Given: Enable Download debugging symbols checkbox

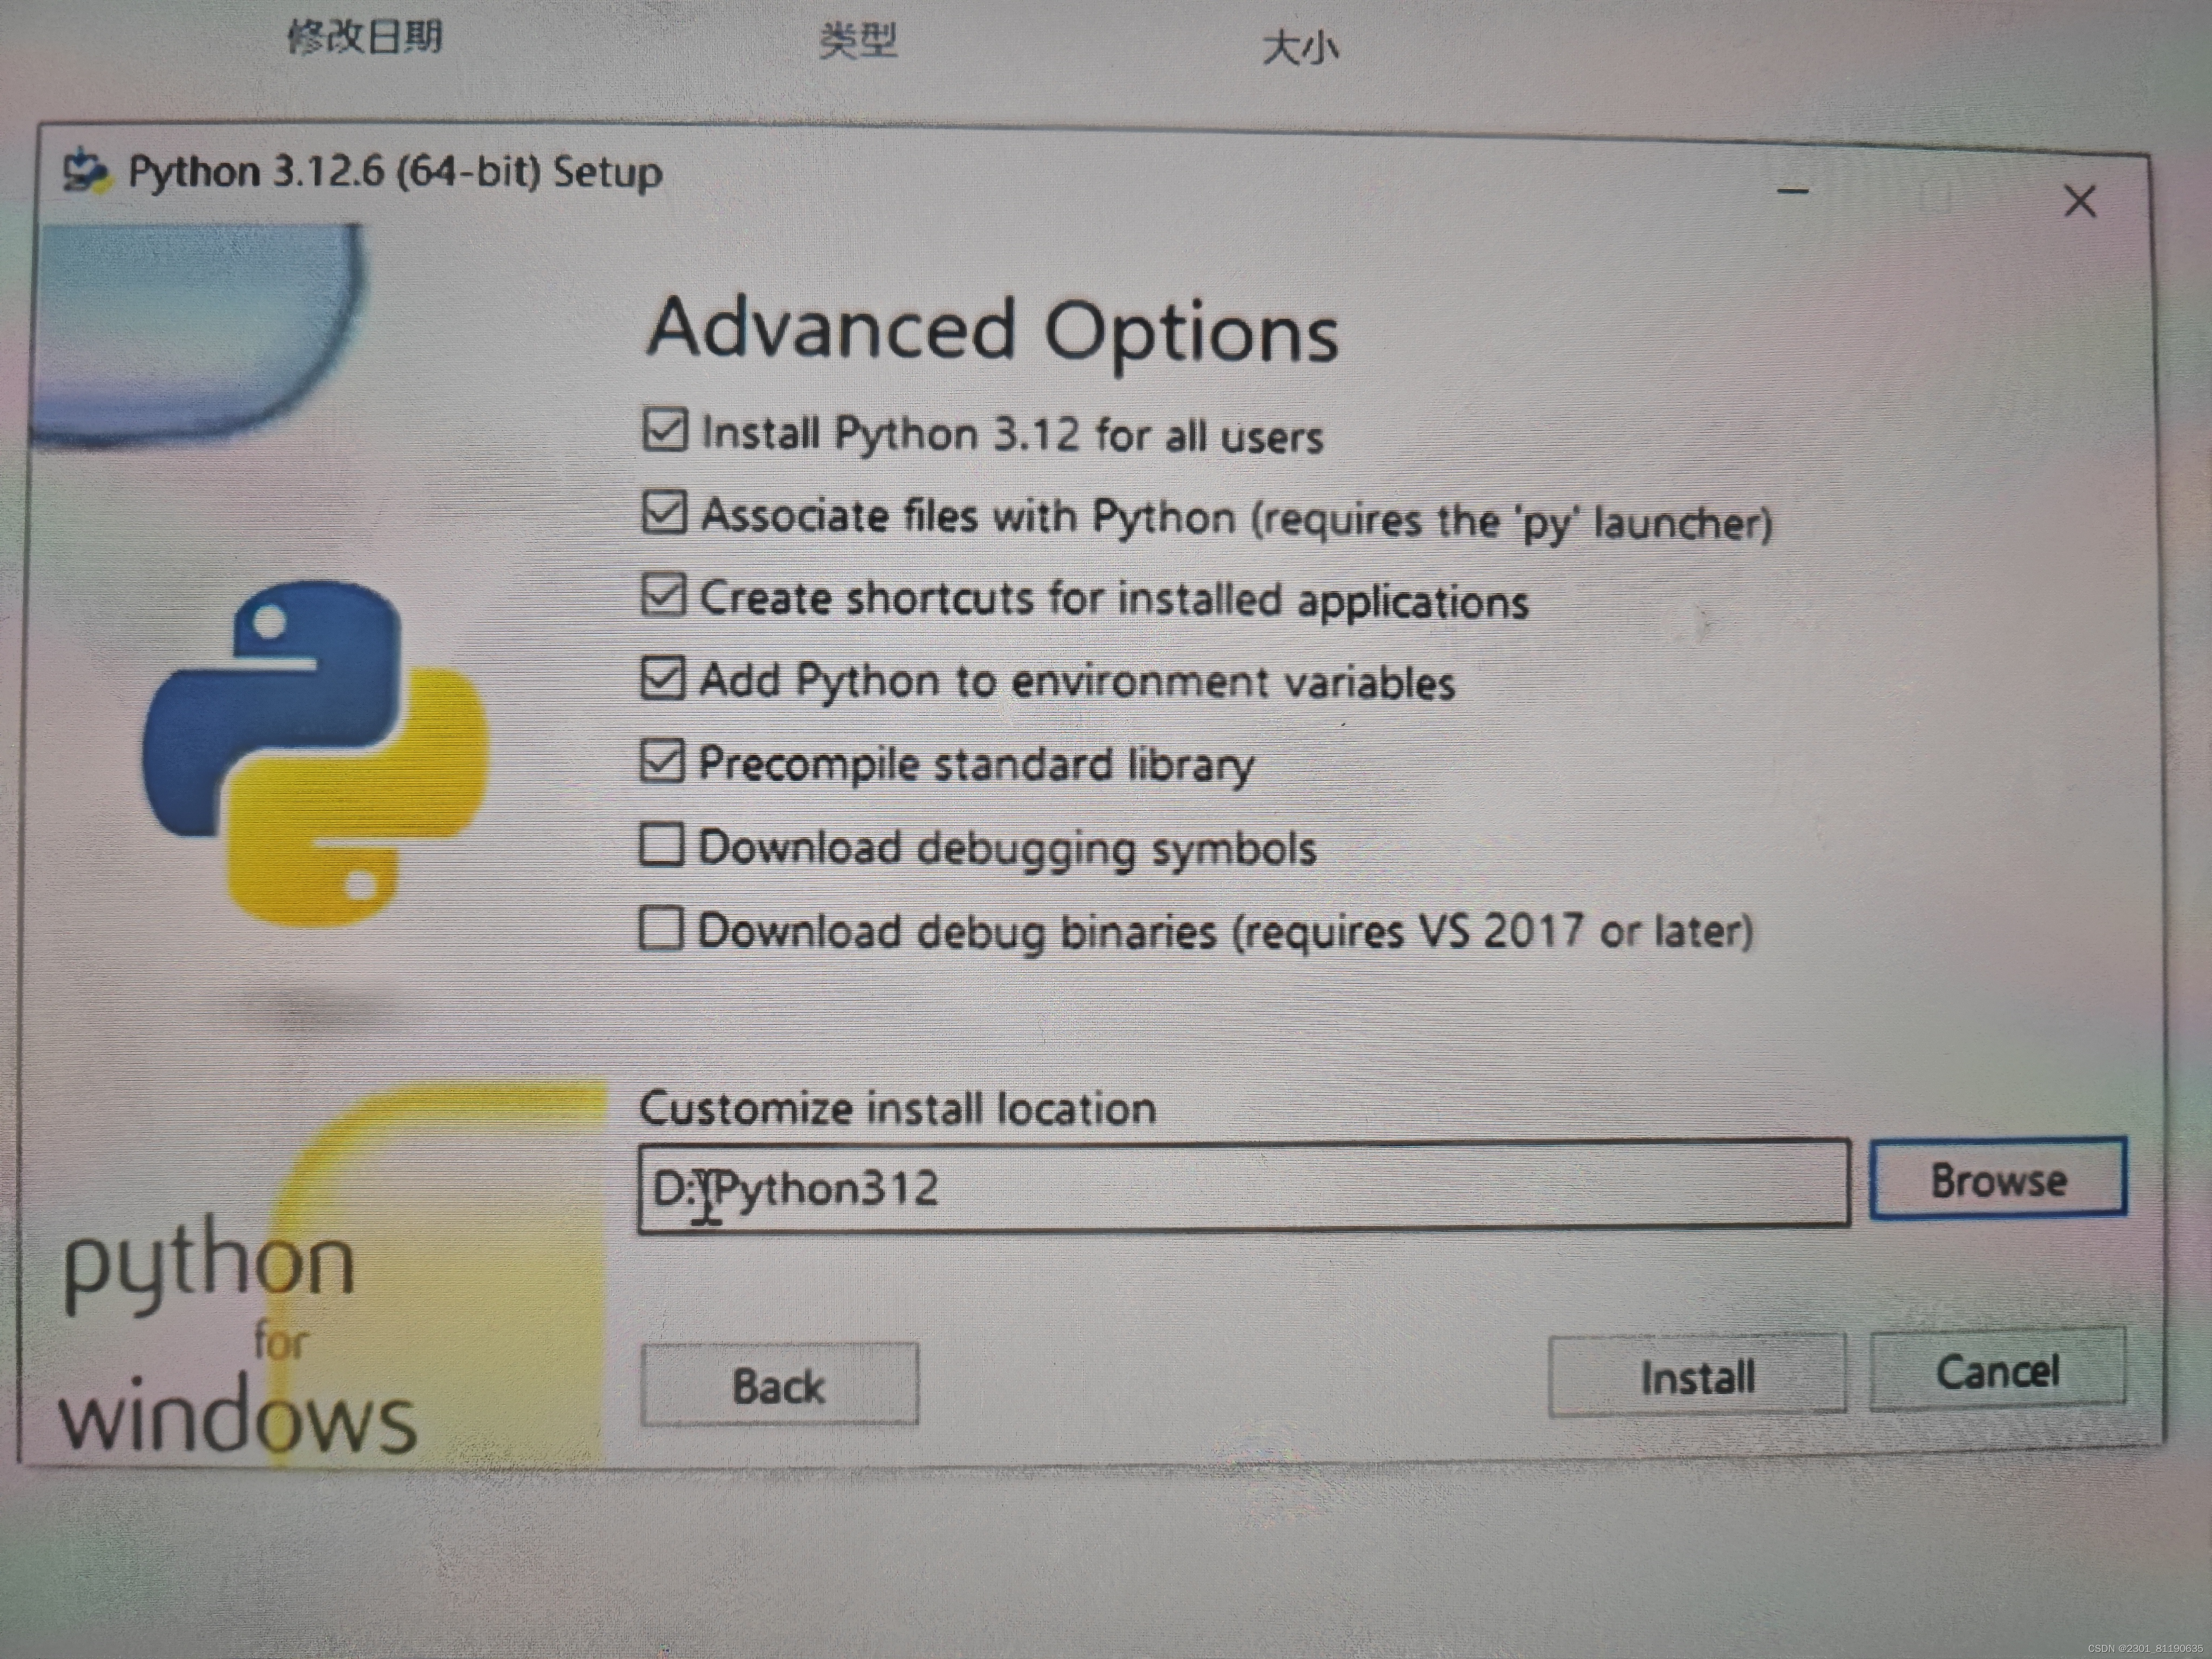Looking at the screenshot, I should pyautogui.click(x=662, y=844).
